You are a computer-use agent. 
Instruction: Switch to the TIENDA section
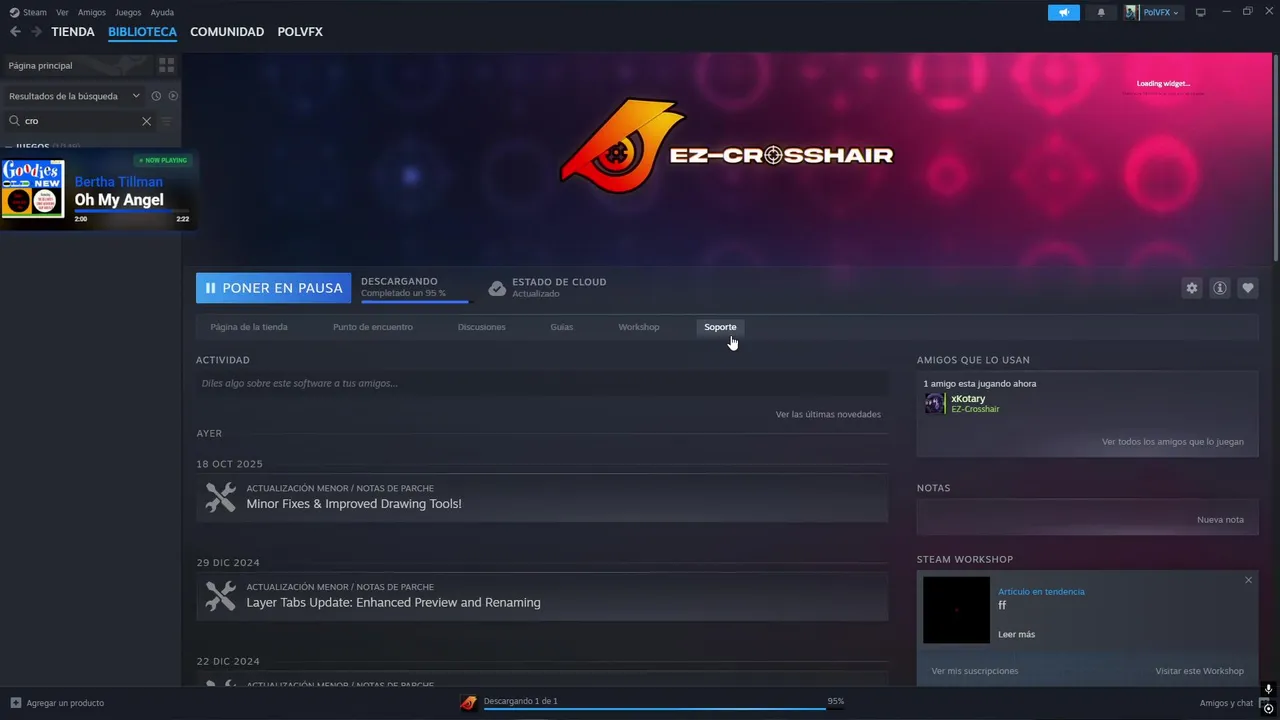73,32
